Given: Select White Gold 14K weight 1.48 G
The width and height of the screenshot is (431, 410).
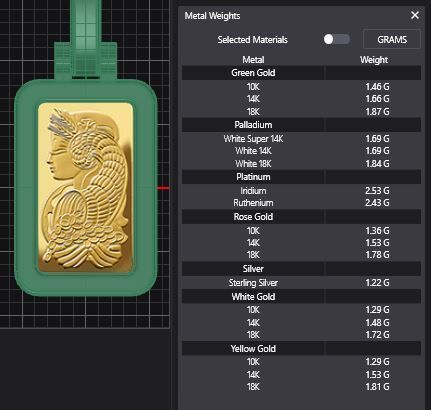Looking at the screenshot, I should click(x=377, y=323).
